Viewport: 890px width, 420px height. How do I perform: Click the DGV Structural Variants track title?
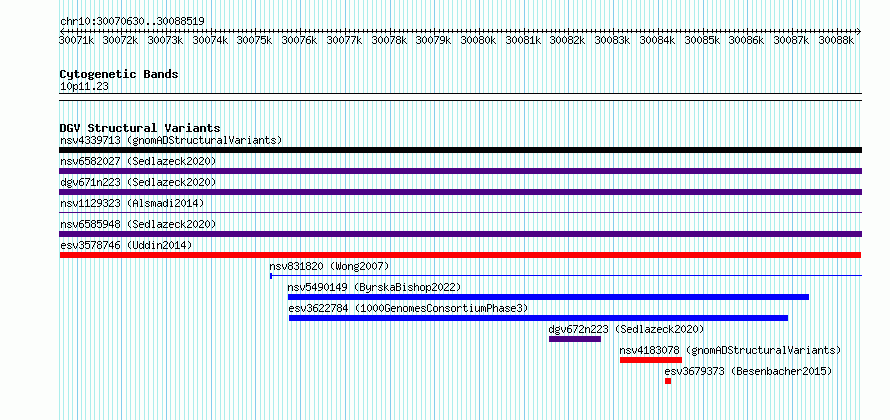pos(140,128)
